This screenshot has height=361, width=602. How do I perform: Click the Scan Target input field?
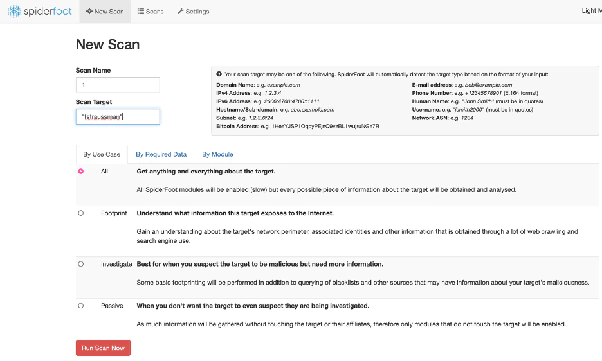click(x=118, y=117)
